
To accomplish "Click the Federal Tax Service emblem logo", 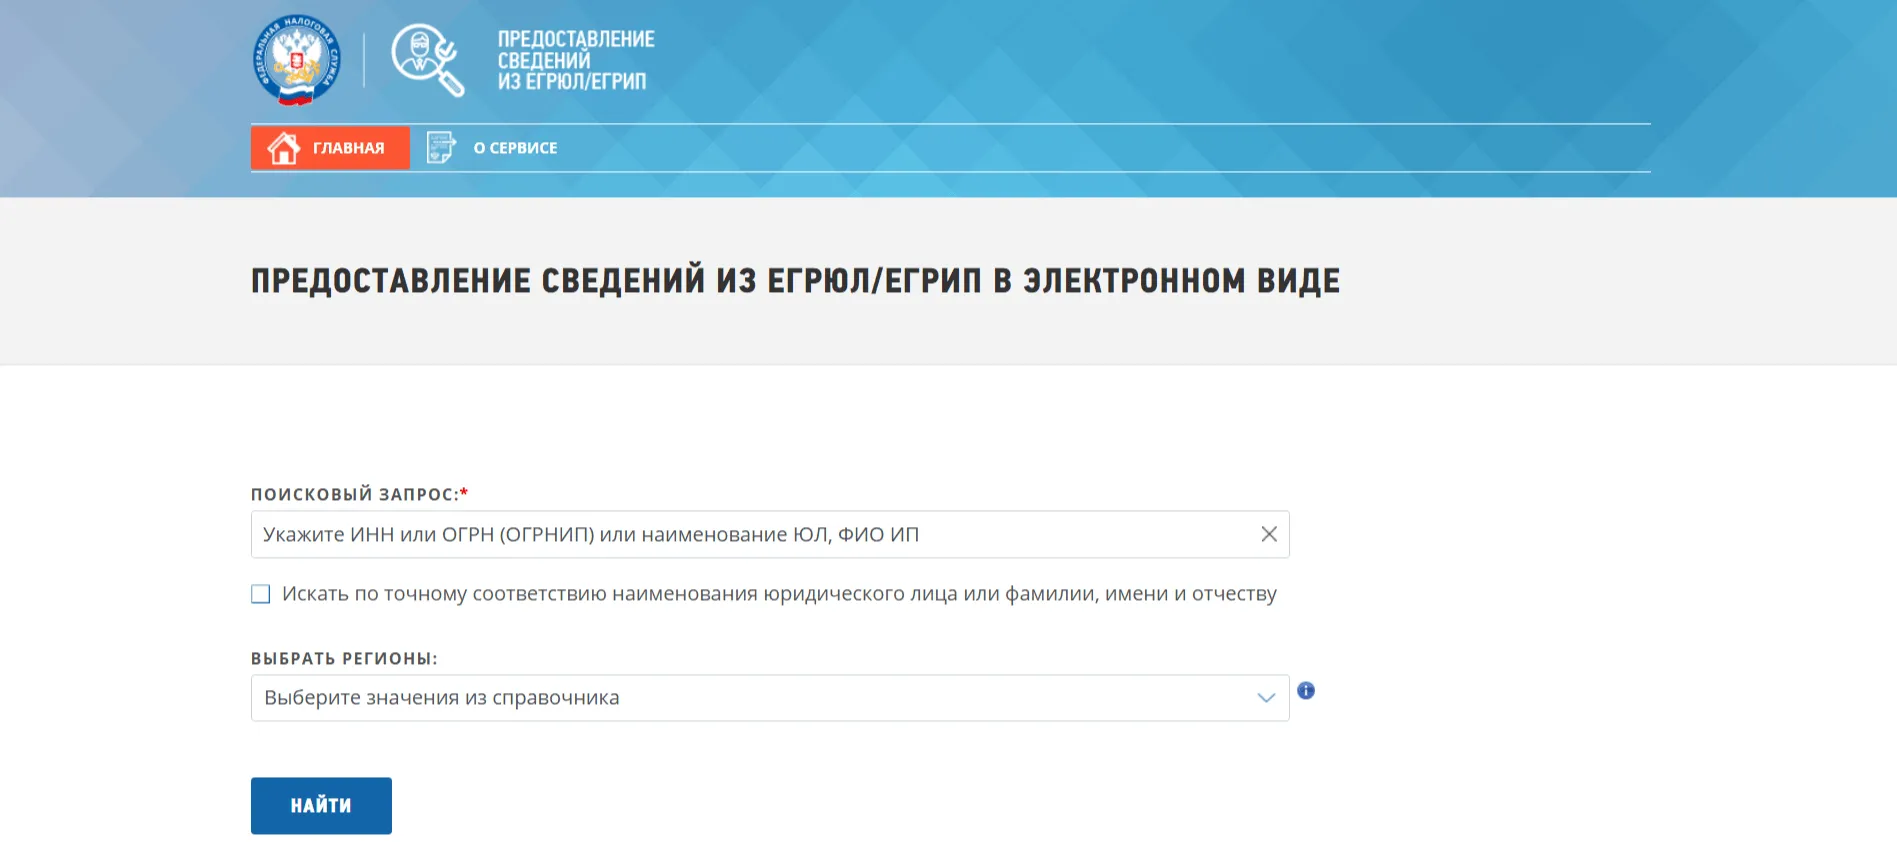I will pyautogui.click(x=296, y=60).
